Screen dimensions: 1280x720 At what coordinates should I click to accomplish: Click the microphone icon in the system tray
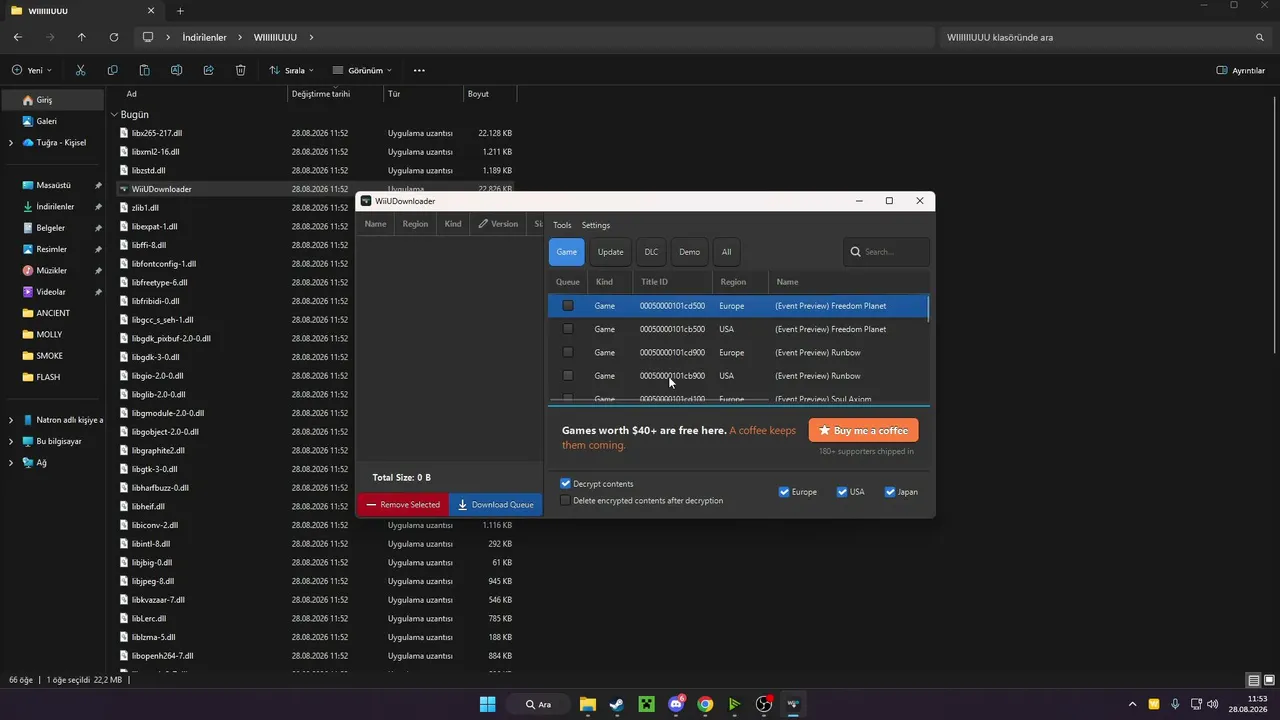click(1175, 704)
